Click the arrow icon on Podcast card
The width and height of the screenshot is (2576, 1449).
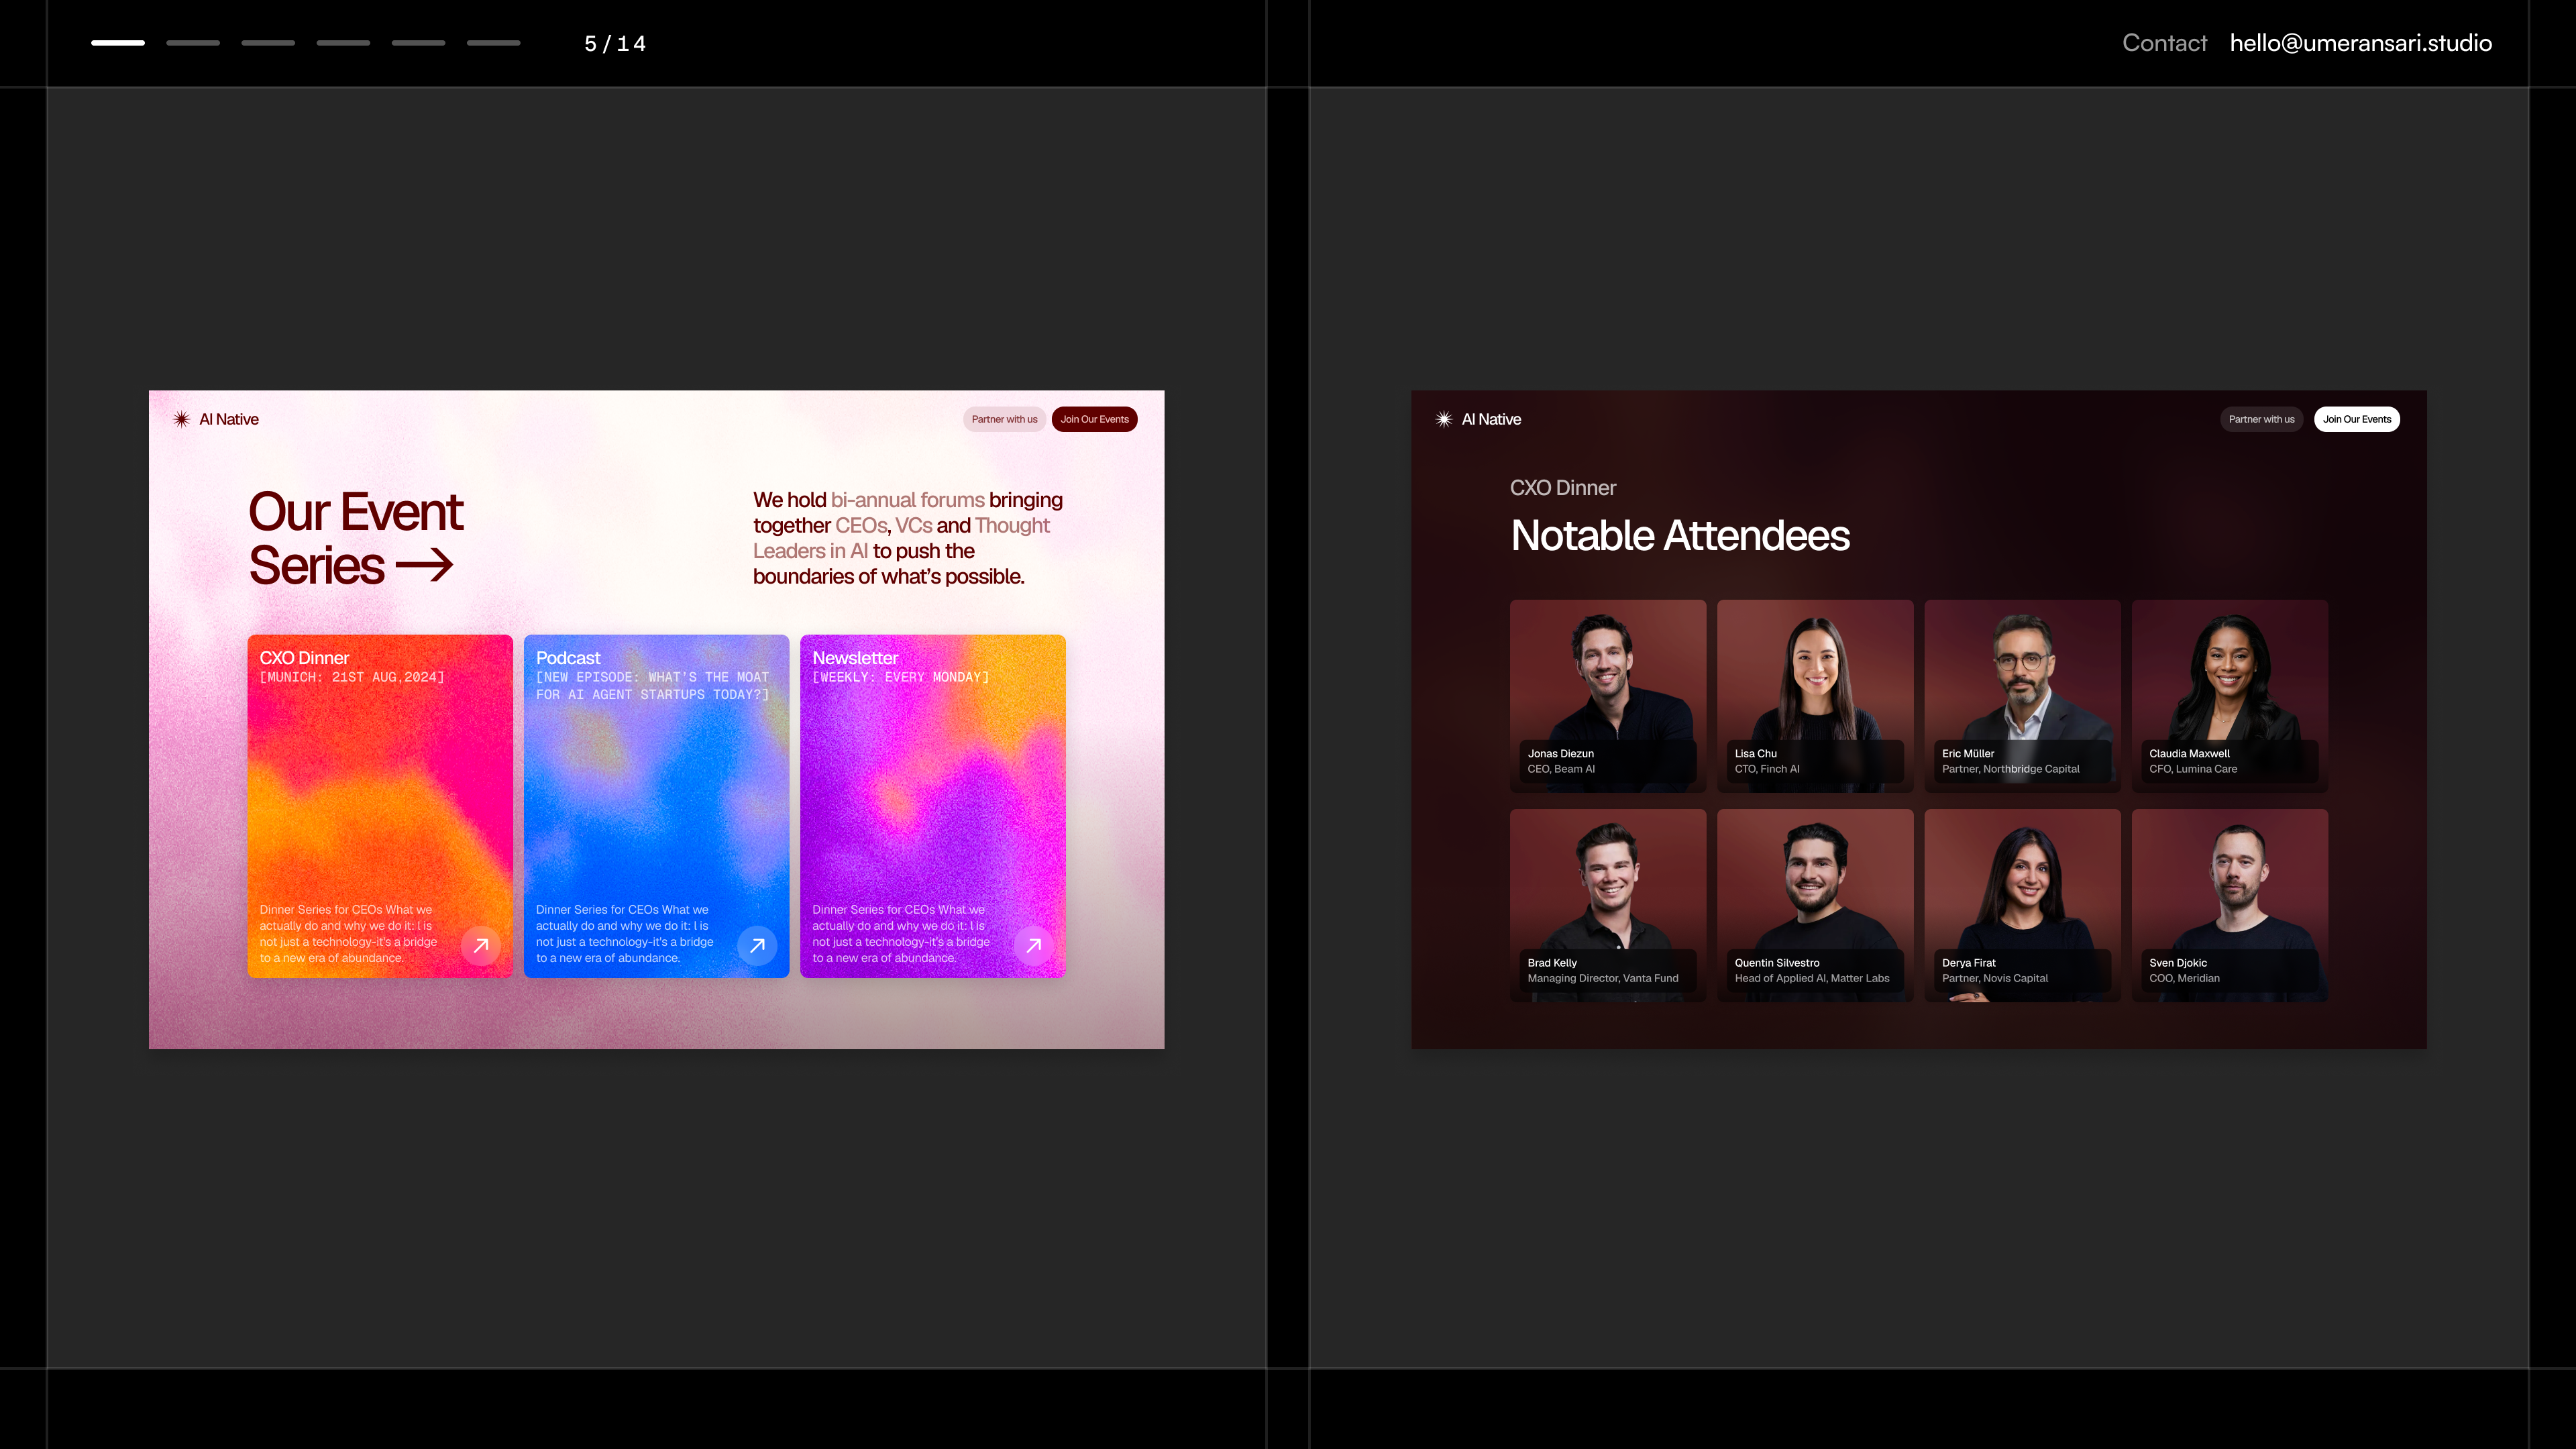(757, 945)
